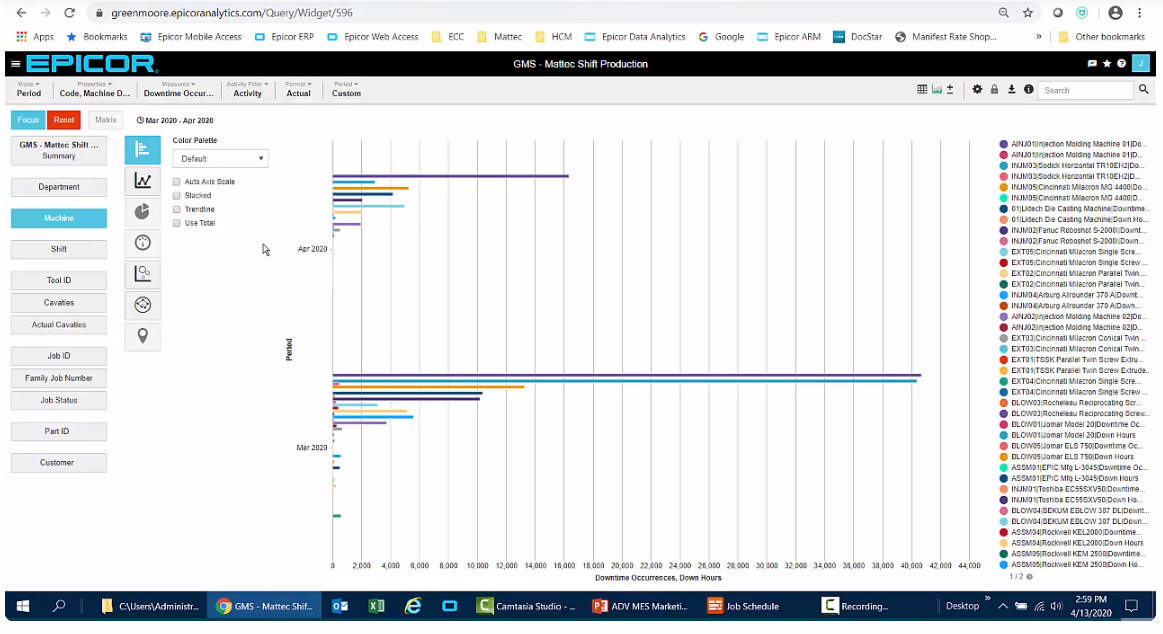Viewport: 1163px width, 634px height.
Task: Run search with magnifier icon
Action: (1144, 89)
